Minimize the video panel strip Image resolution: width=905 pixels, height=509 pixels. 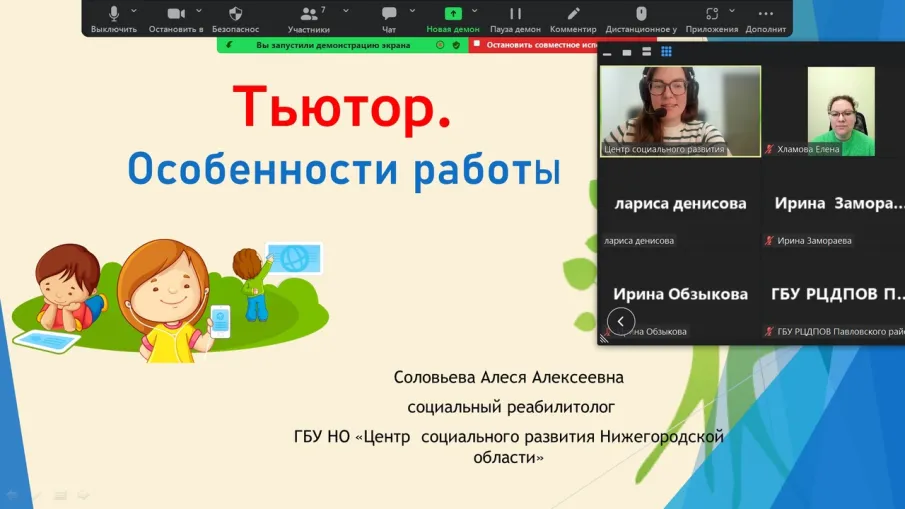point(607,53)
